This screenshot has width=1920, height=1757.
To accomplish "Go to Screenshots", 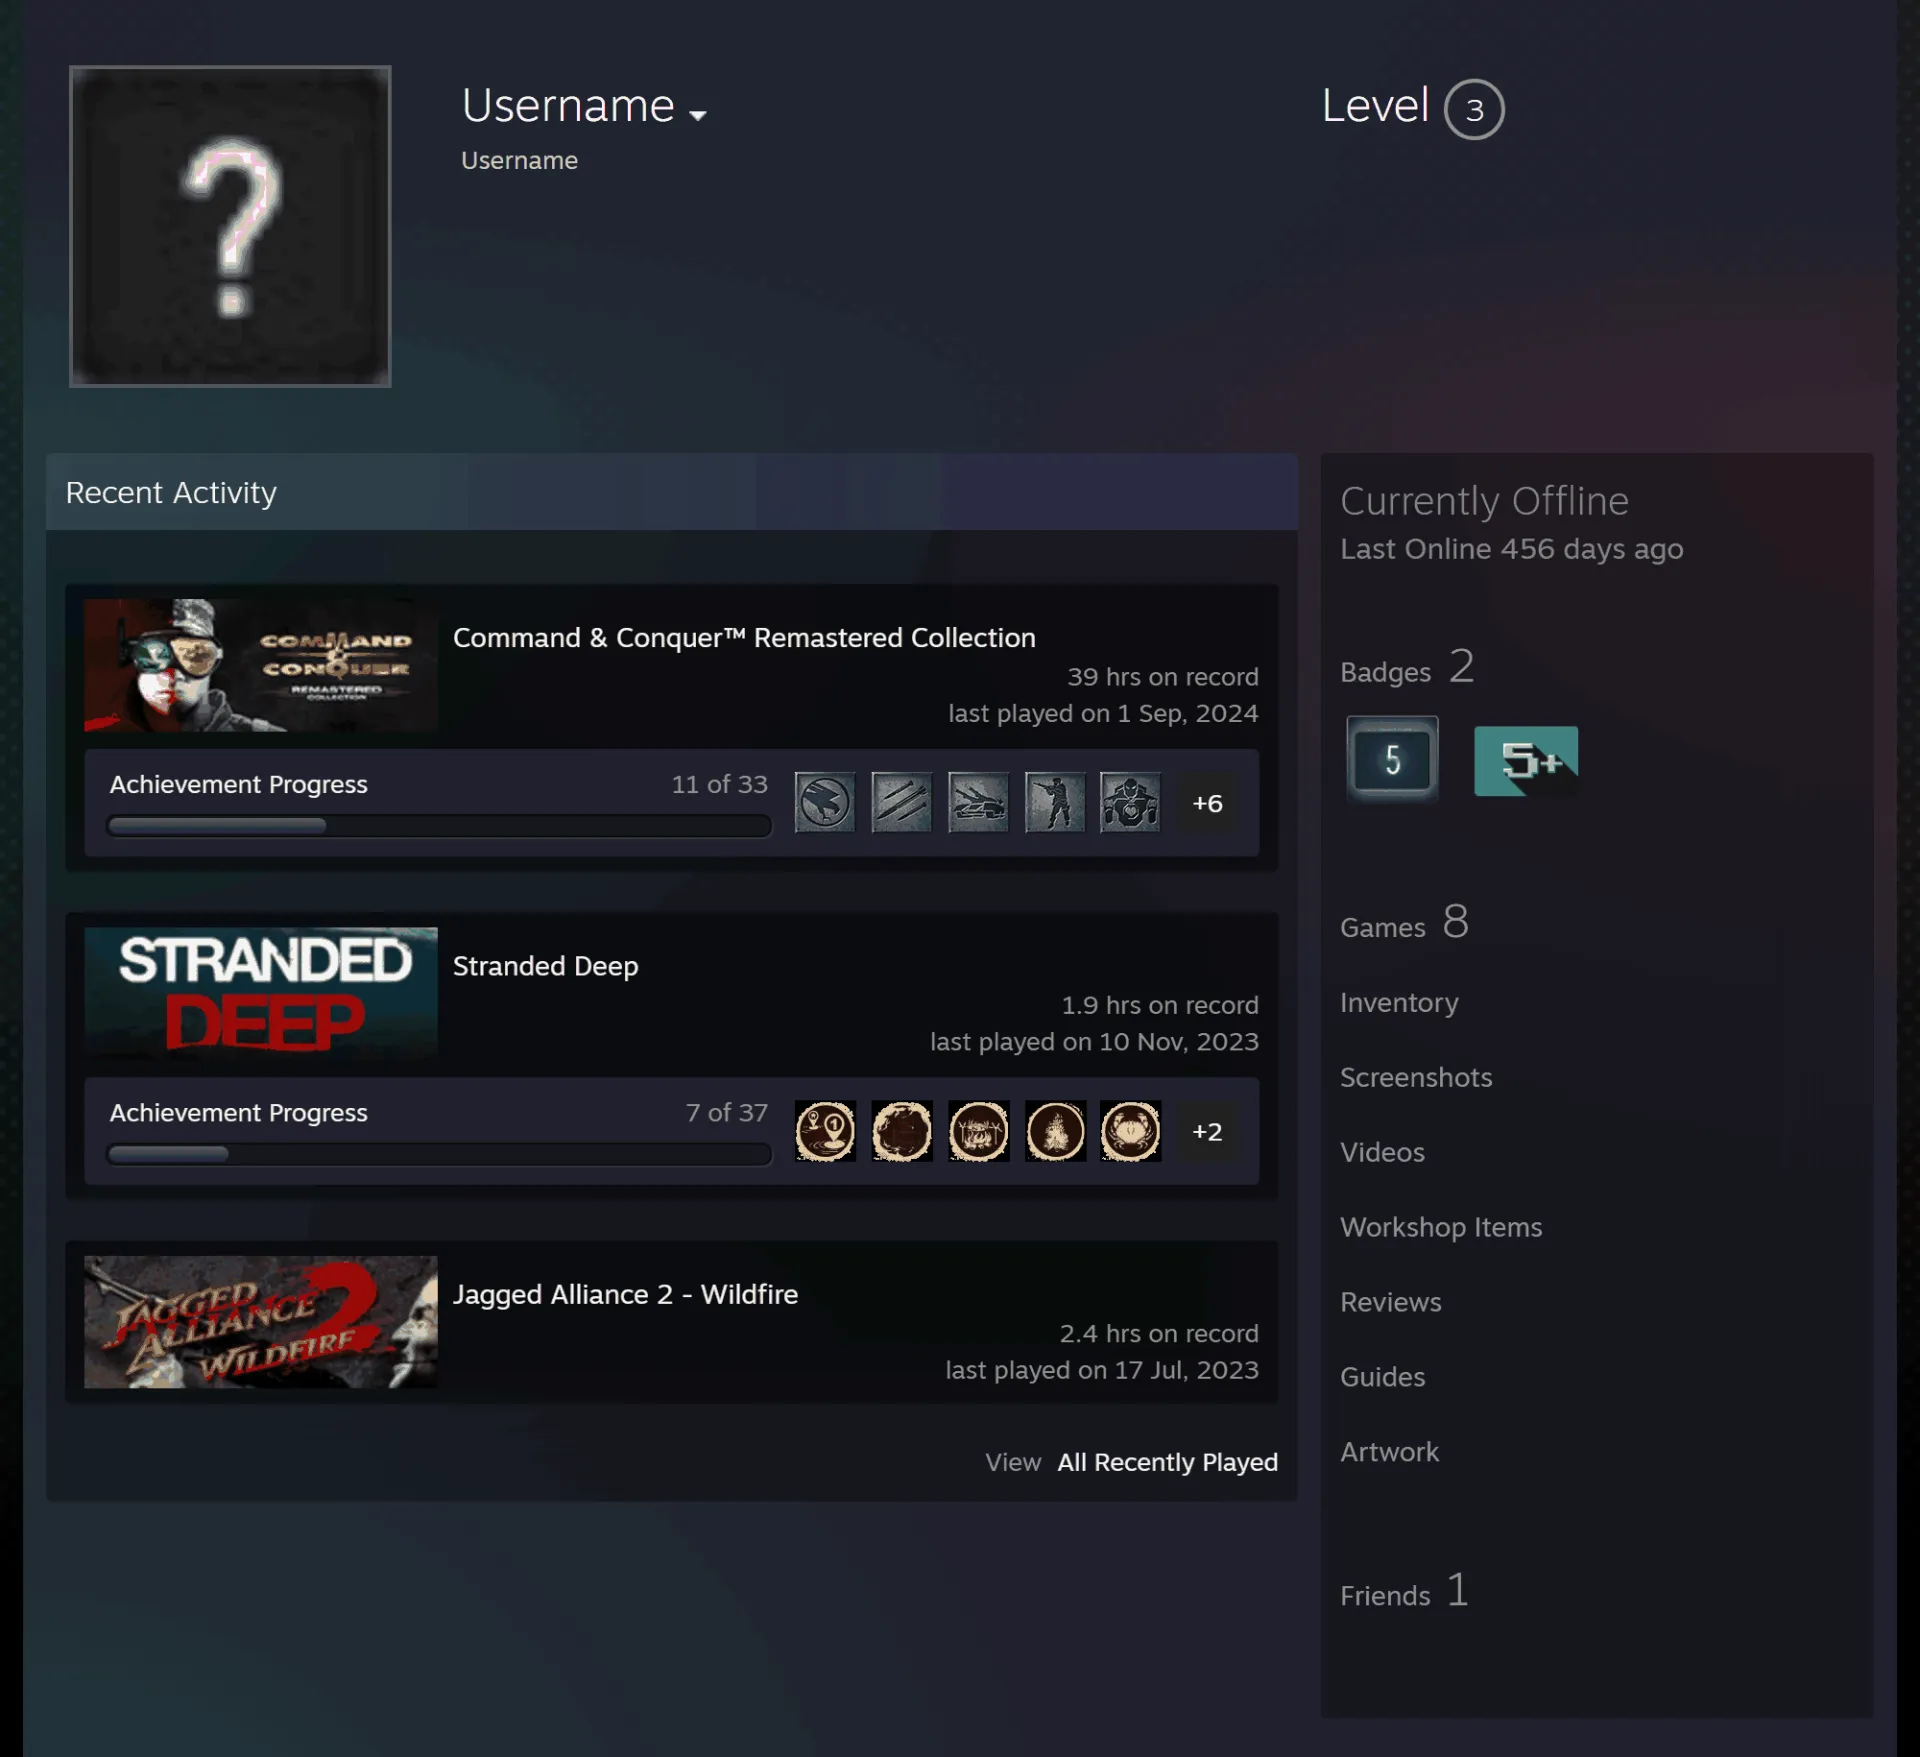I will 1416,1078.
